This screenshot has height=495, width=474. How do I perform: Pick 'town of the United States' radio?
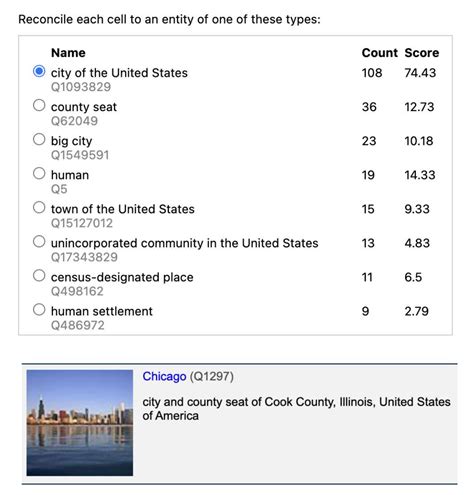click(39, 207)
